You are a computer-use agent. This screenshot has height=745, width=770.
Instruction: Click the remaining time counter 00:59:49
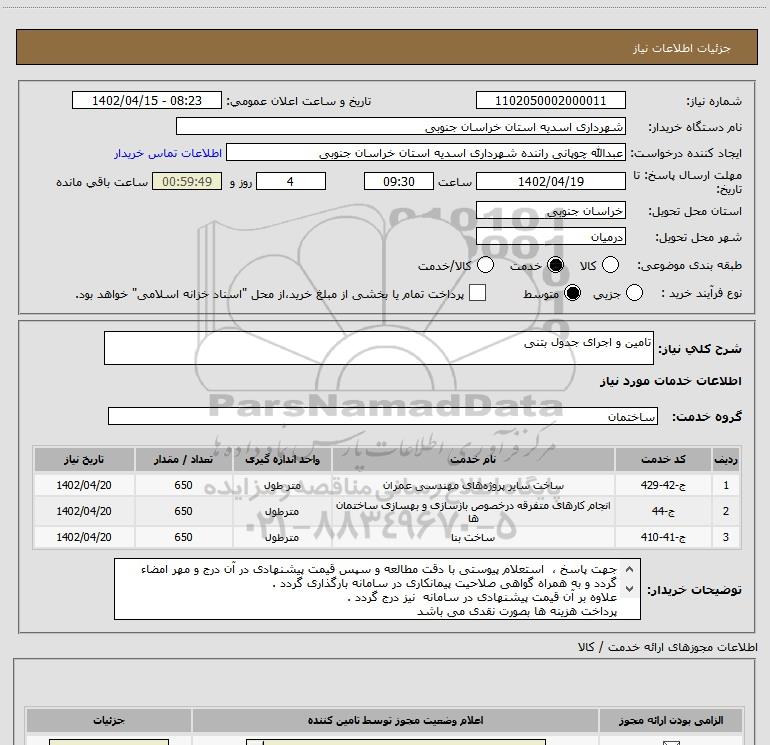[x=187, y=181]
